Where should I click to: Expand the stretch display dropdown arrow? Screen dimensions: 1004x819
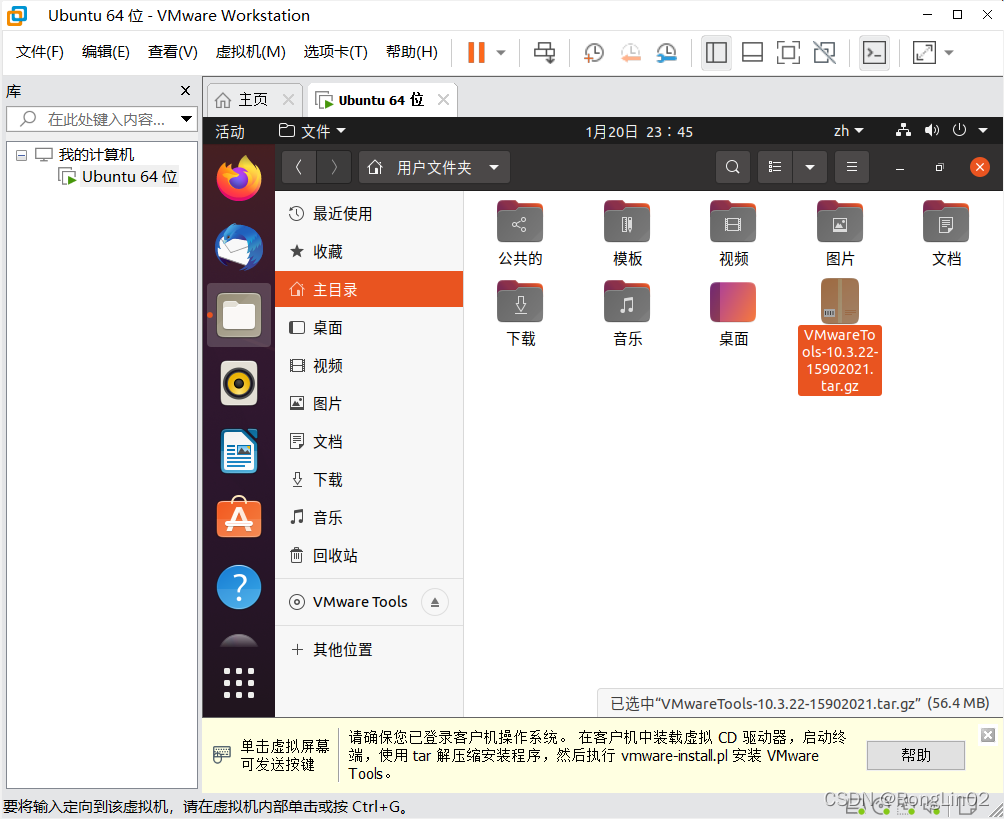(950, 53)
